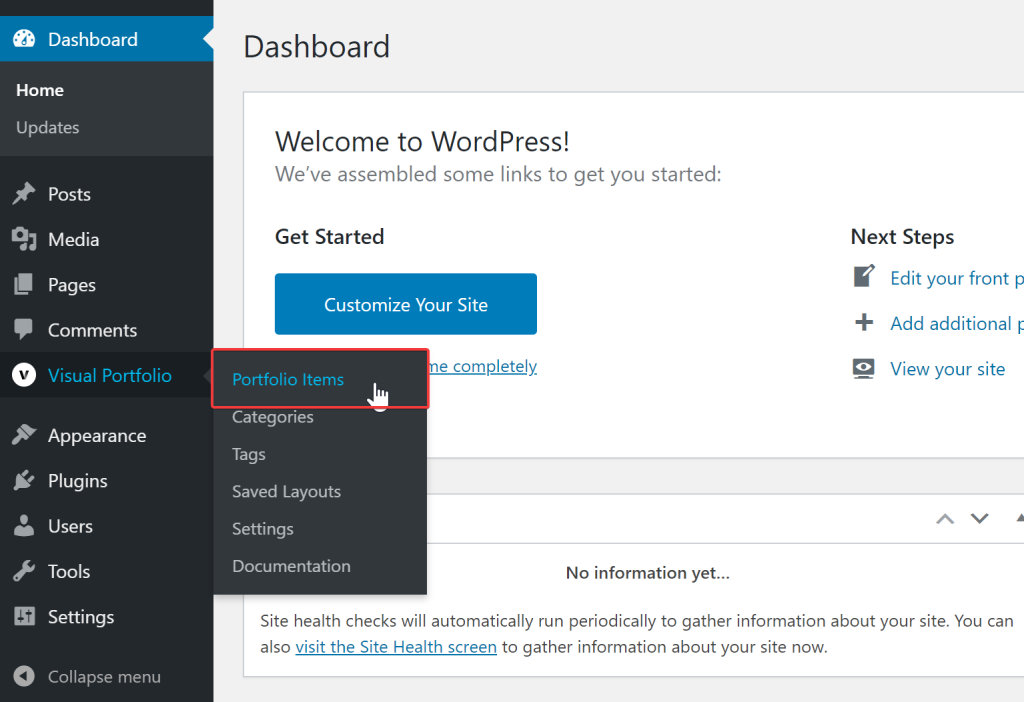Open the Tools menu

point(106,571)
